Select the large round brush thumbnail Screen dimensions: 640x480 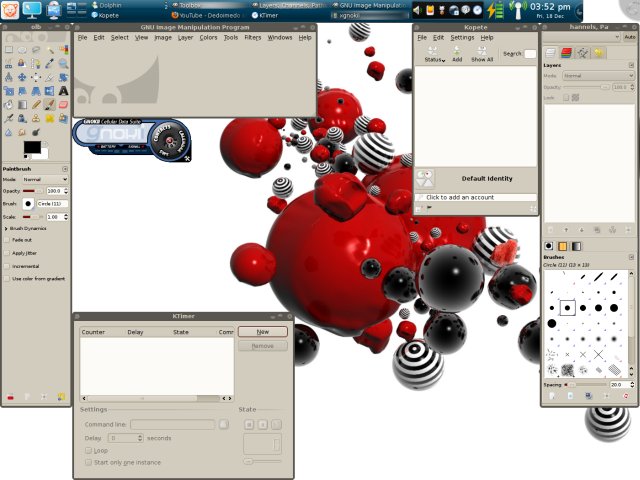551,323
